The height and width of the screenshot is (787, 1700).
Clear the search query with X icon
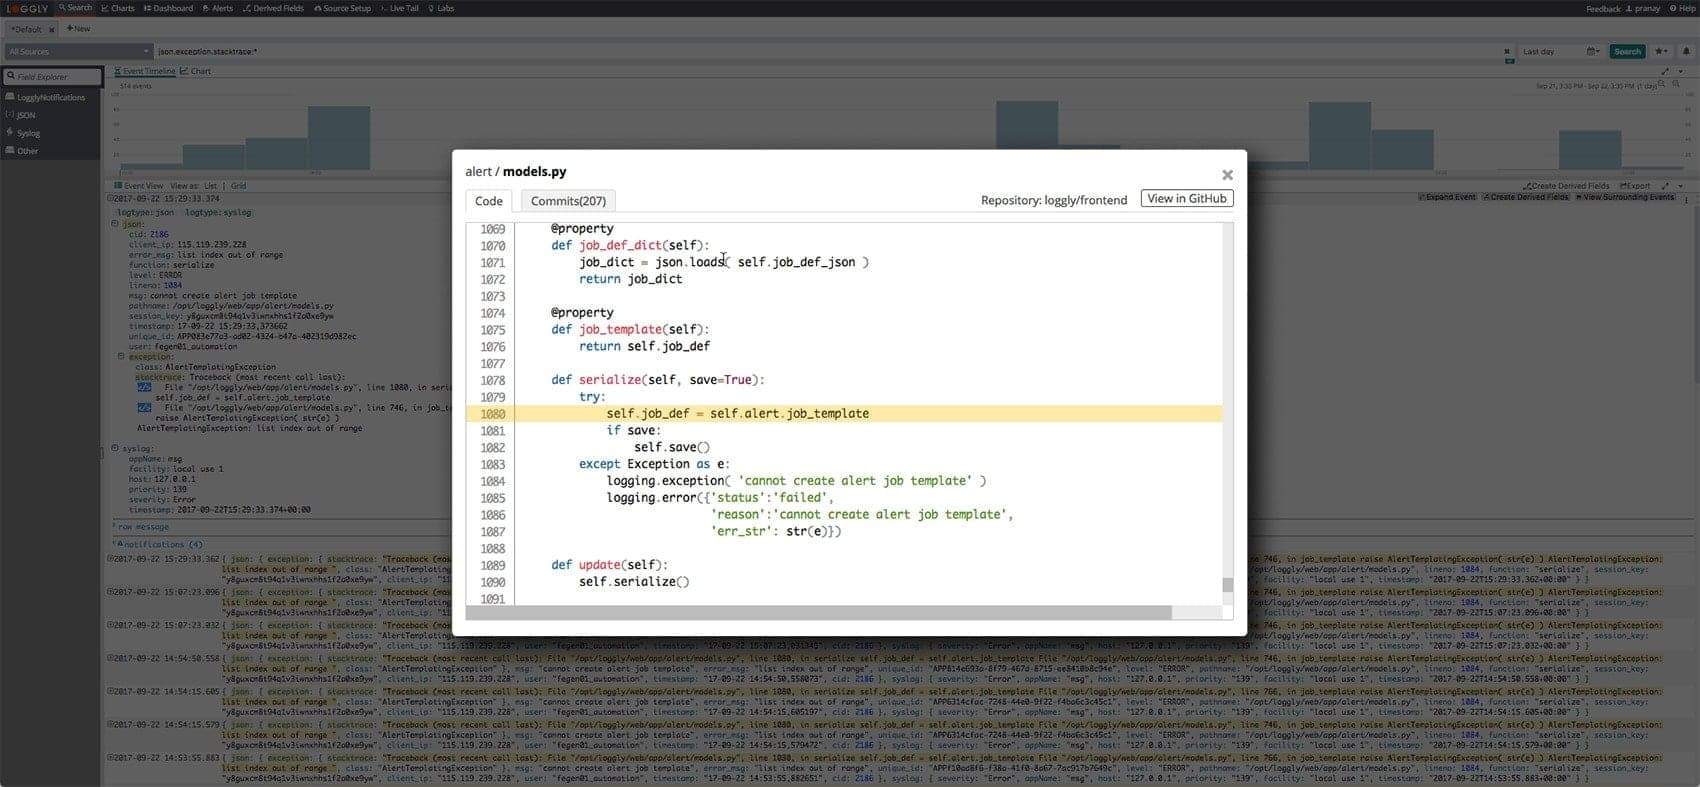click(x=1507, y=51)
